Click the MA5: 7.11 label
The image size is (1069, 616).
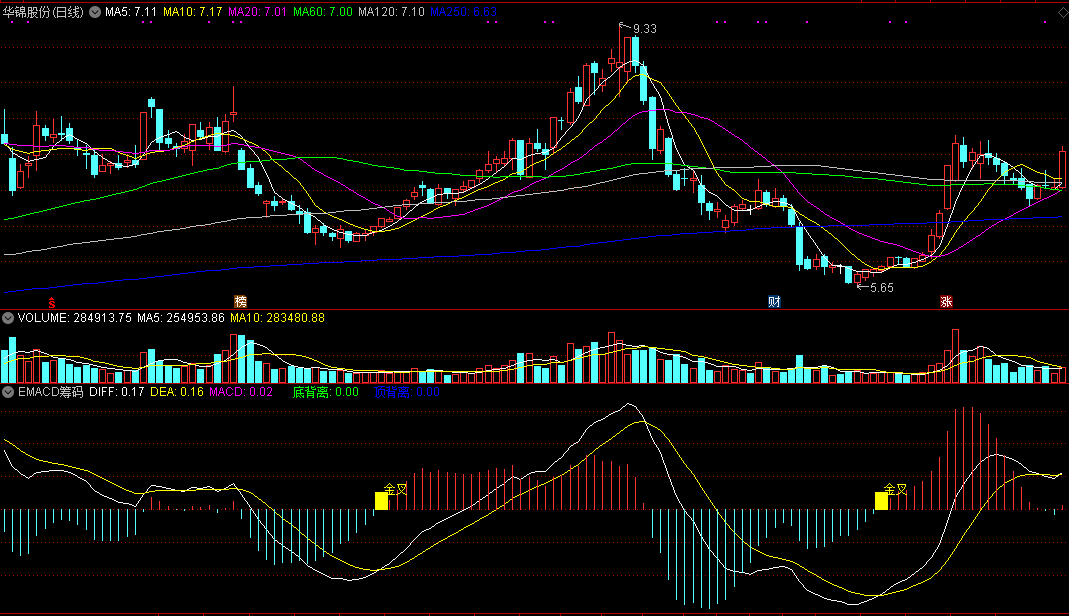point(131,12)
